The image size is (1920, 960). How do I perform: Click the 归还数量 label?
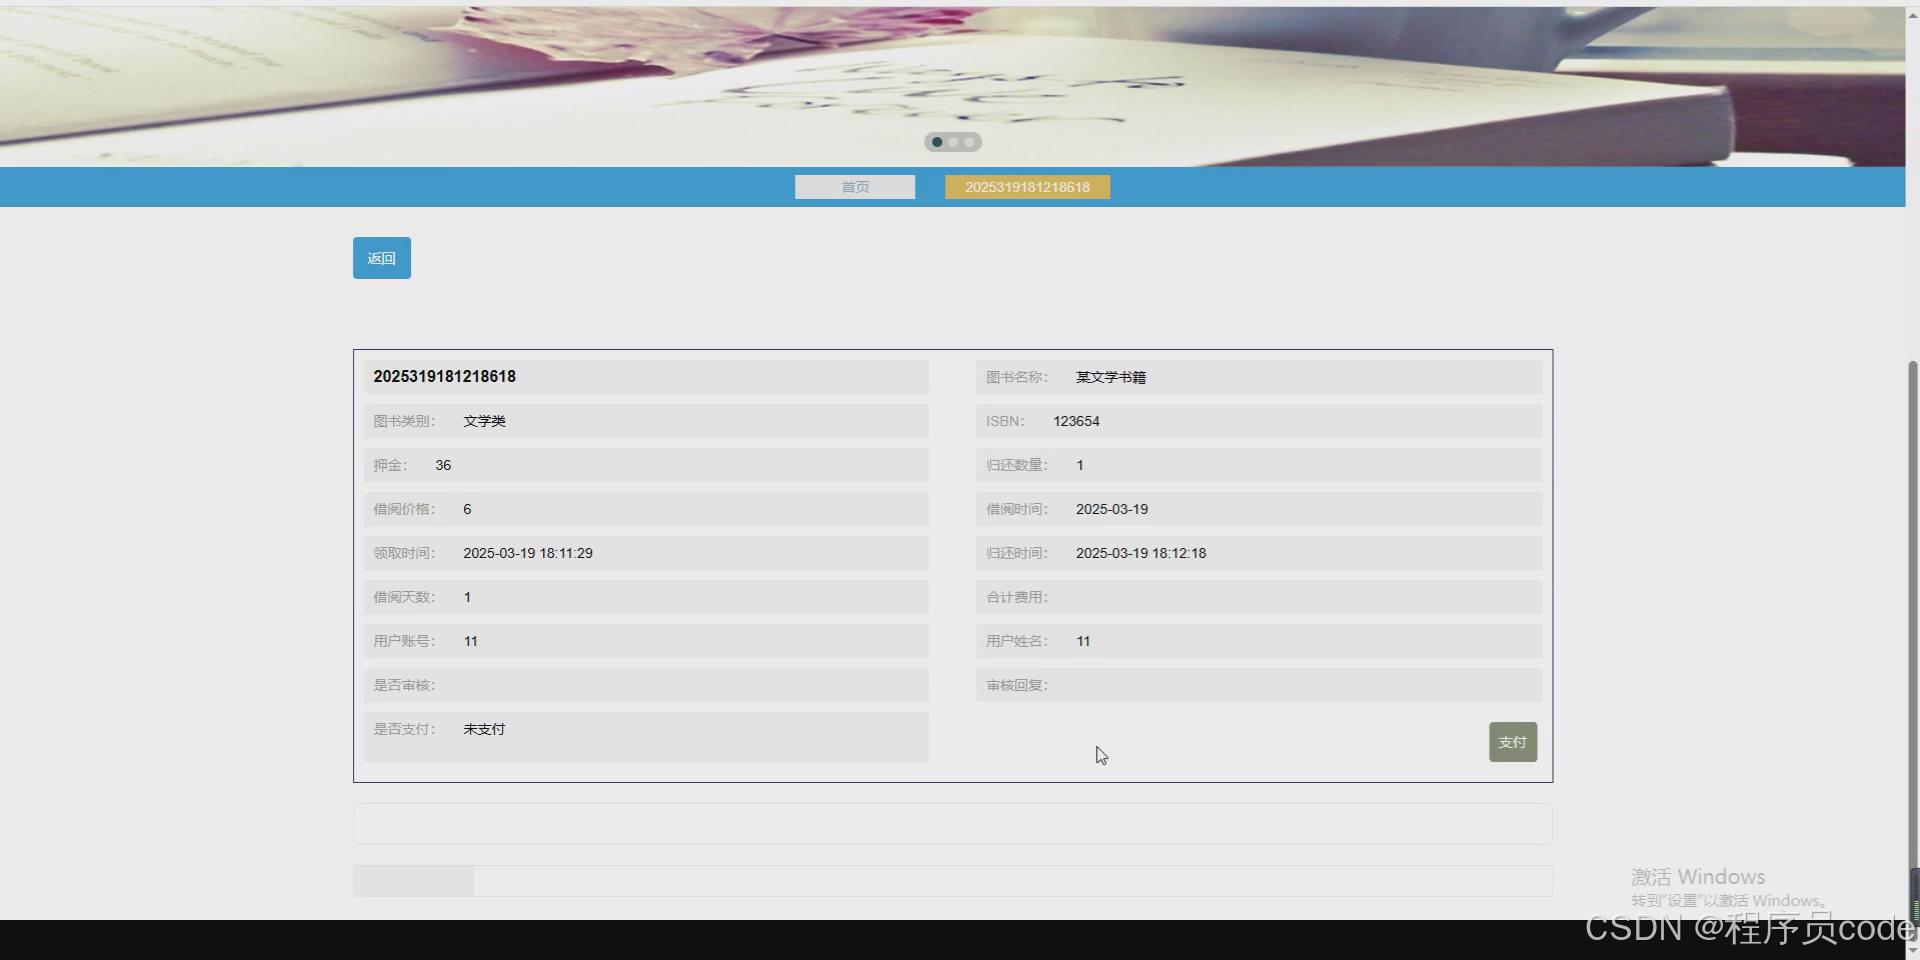pyautogui.click(x=1017, y=465)
